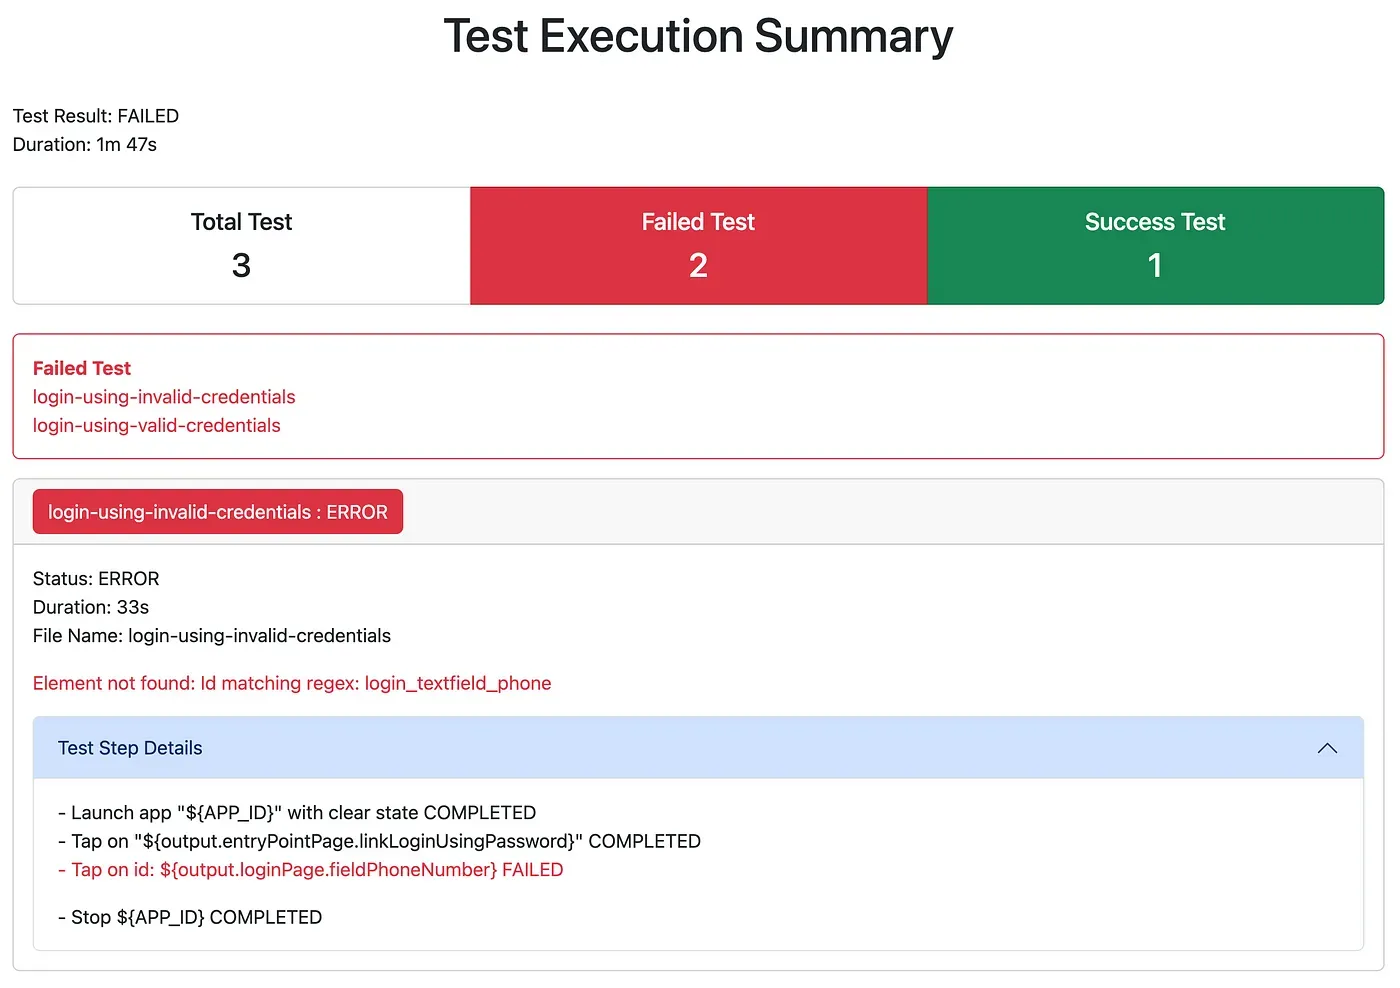
Task: Click the Test Result: FAILED text
Action: 96,116
